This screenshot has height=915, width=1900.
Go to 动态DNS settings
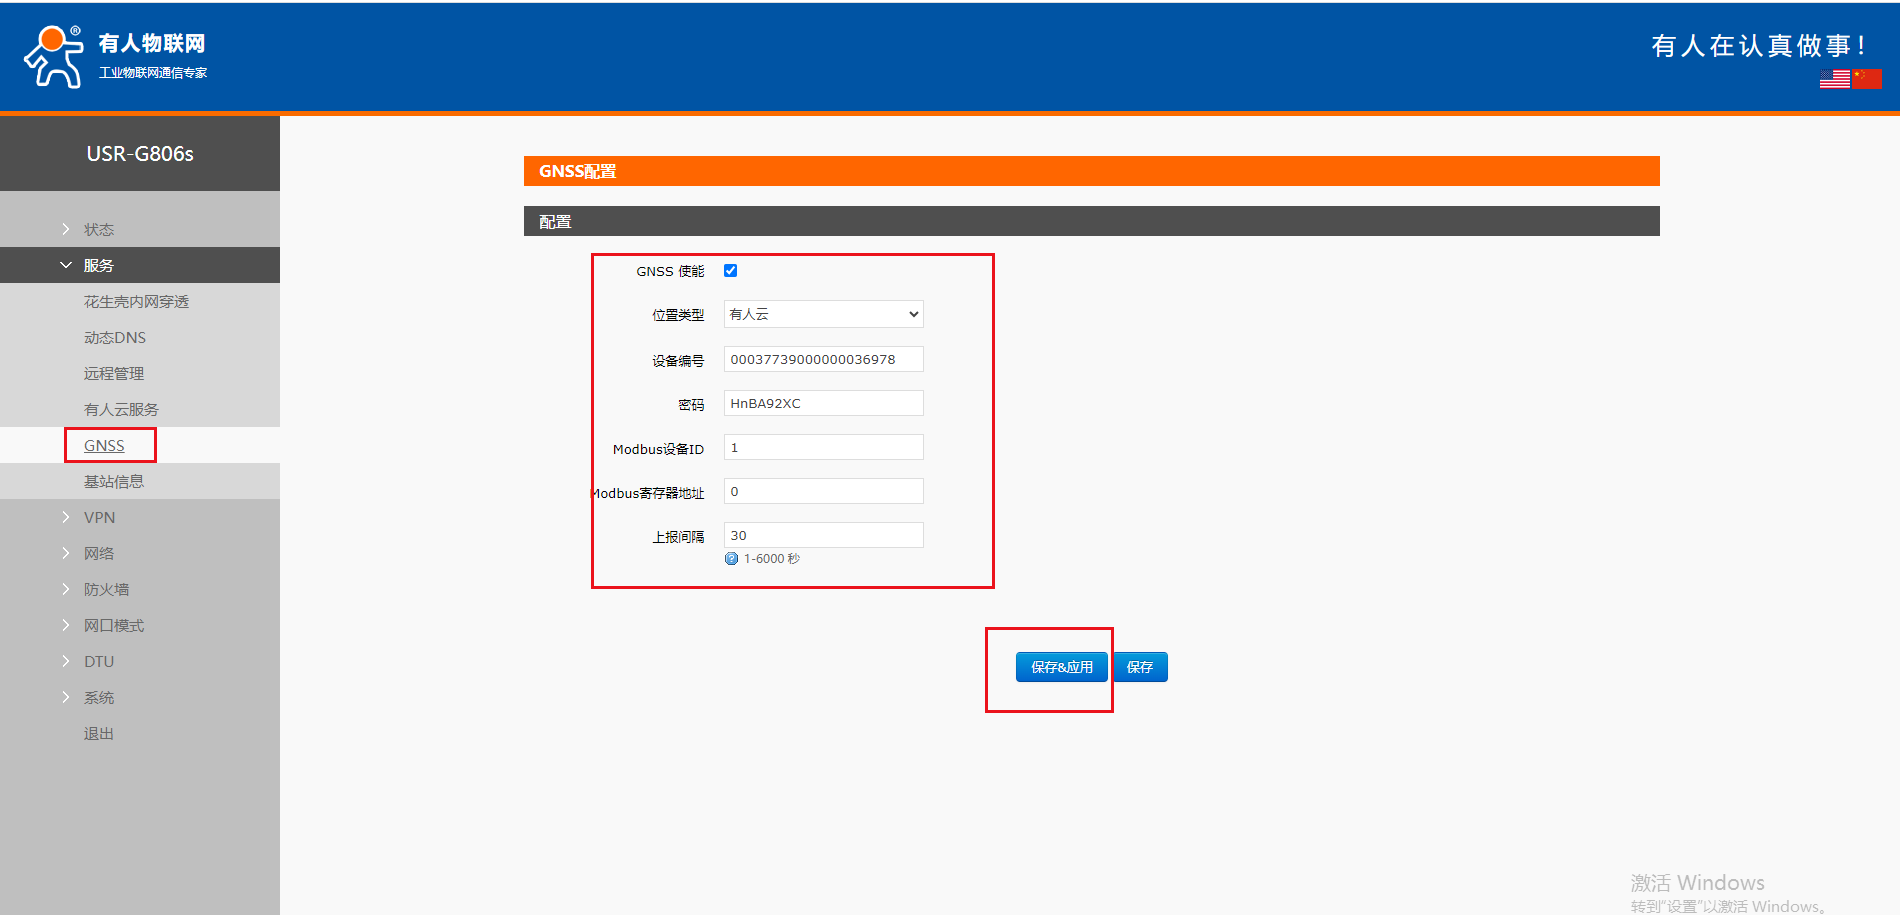115,337
